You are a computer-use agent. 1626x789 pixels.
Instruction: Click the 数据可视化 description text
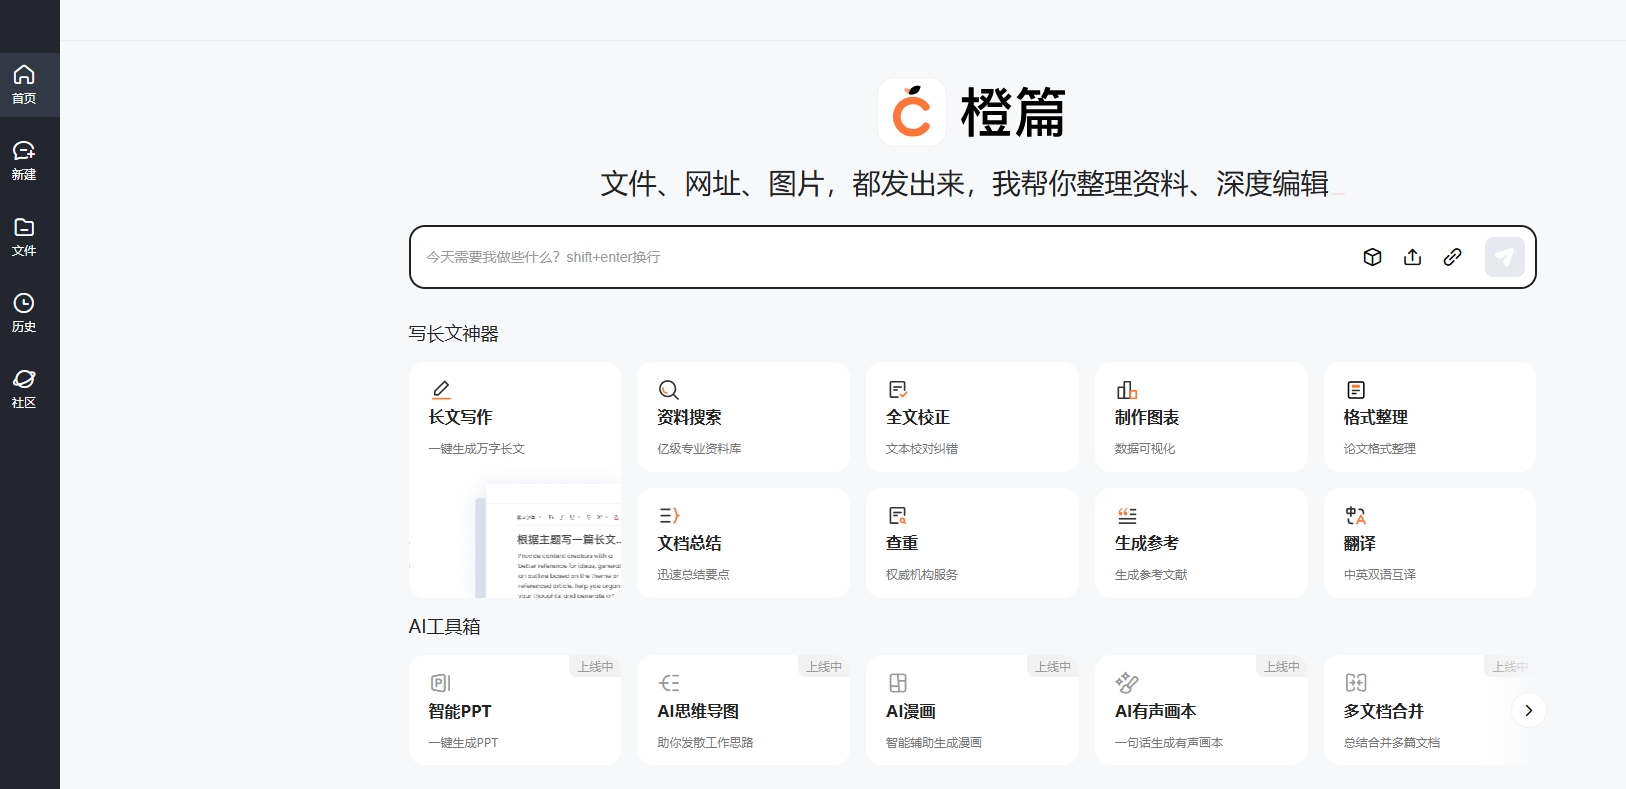1145,449
